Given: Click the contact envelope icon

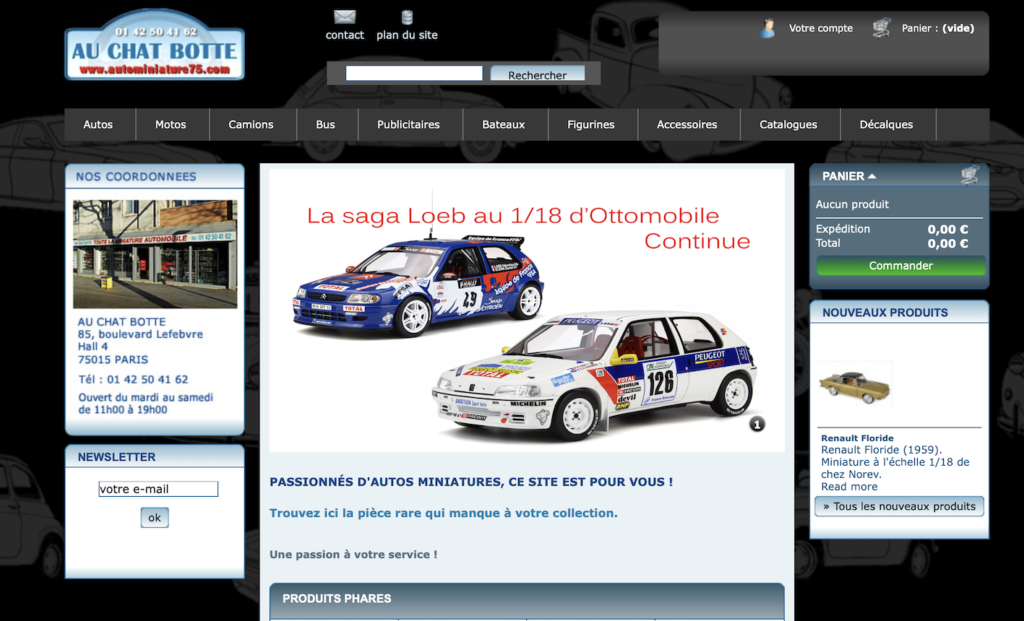Looking at the screenshot, I should 344,17.
